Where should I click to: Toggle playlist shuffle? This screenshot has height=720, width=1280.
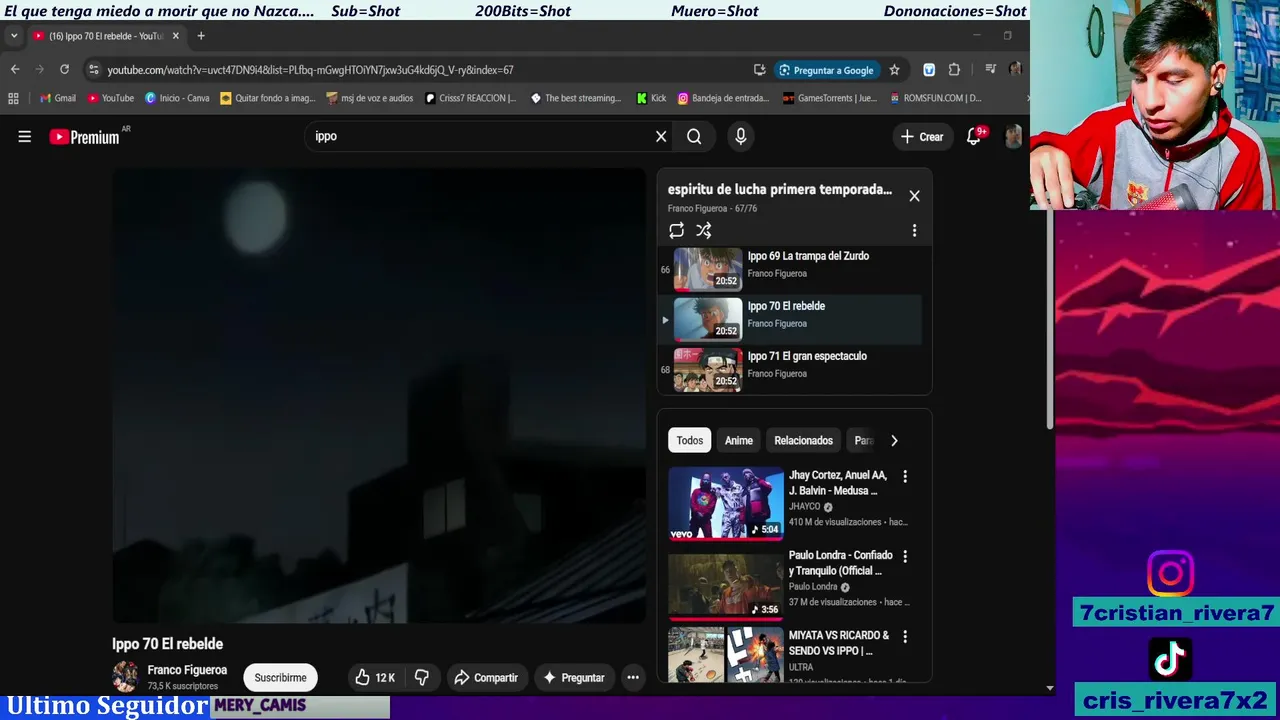click(x=704, y=231)
